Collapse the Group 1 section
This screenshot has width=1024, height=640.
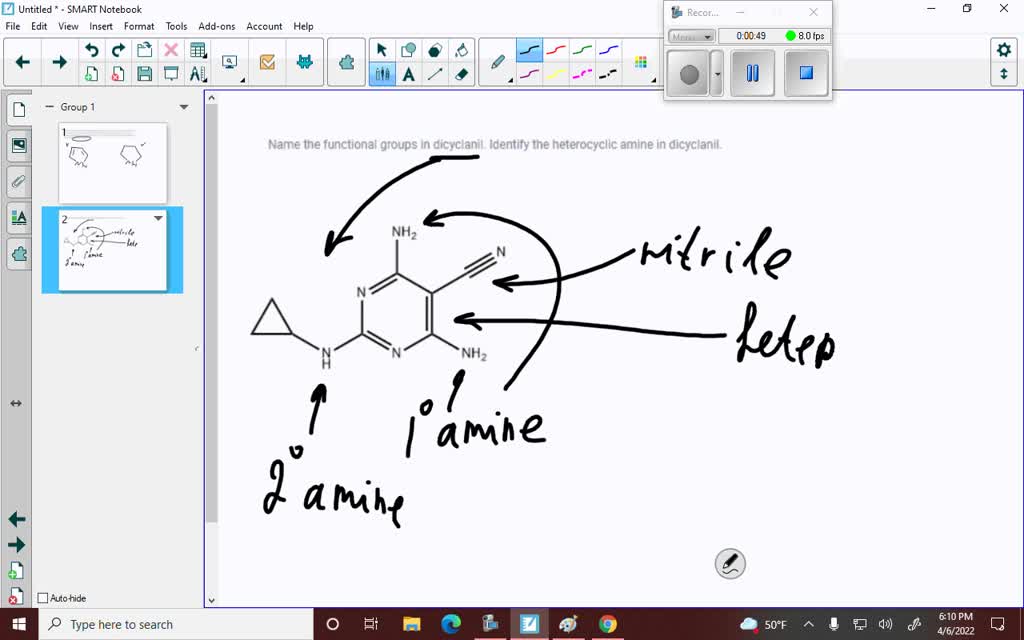(50, 106)
